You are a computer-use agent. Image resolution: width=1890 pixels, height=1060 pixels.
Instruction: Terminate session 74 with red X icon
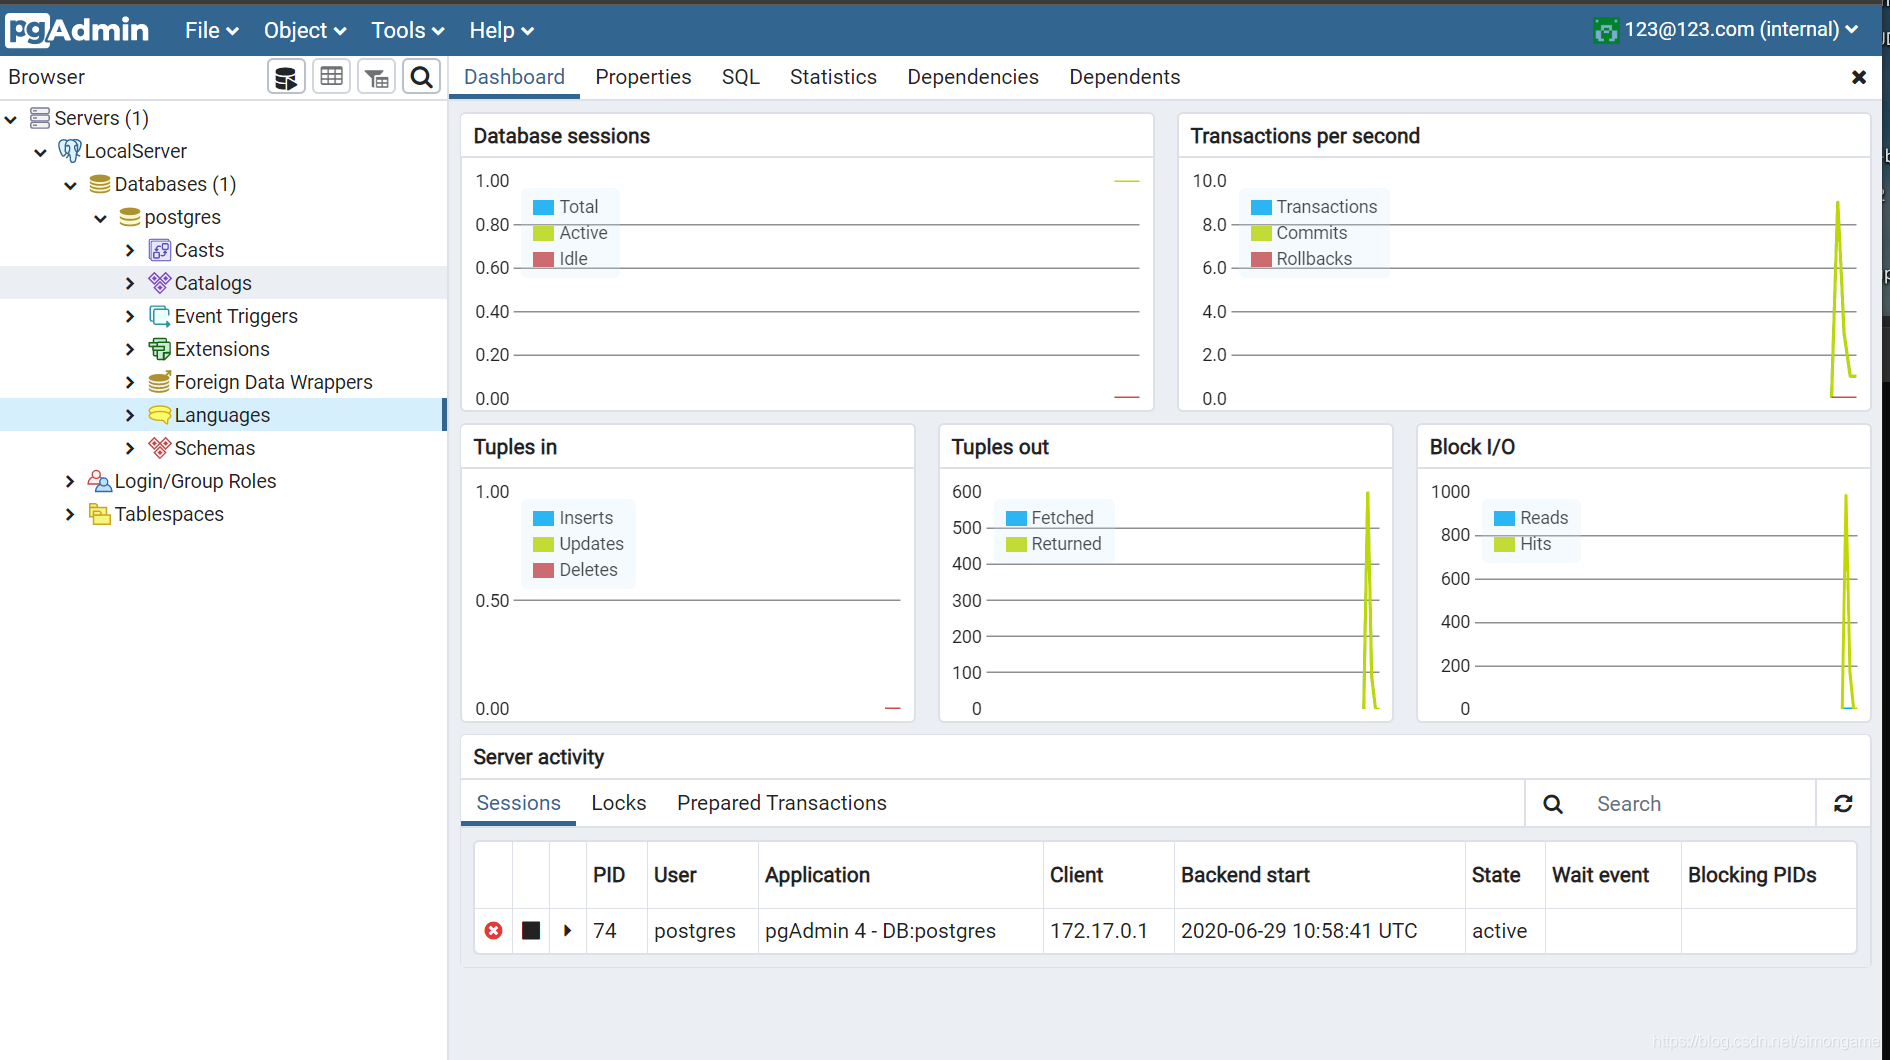click(x=493, y=930)
